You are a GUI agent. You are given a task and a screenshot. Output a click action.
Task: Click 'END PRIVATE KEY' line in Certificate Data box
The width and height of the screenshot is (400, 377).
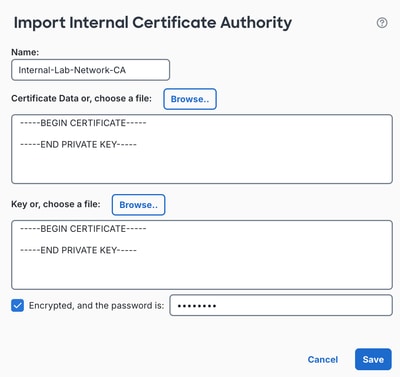click(x=78, y=144)
